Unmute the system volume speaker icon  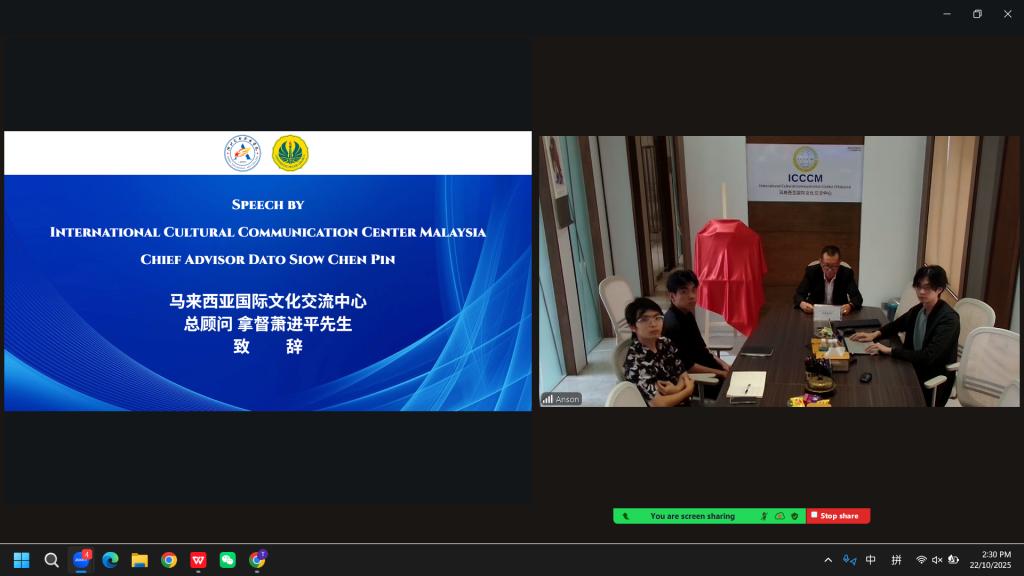click(937, 560)
